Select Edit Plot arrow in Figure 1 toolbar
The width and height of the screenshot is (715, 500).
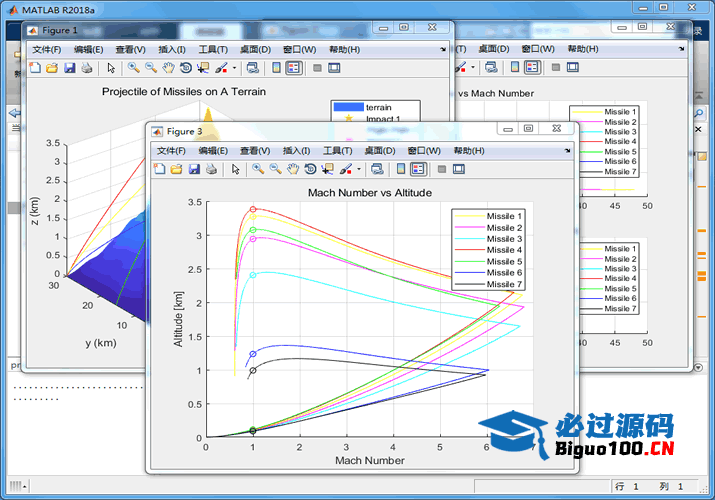point(111,68)
